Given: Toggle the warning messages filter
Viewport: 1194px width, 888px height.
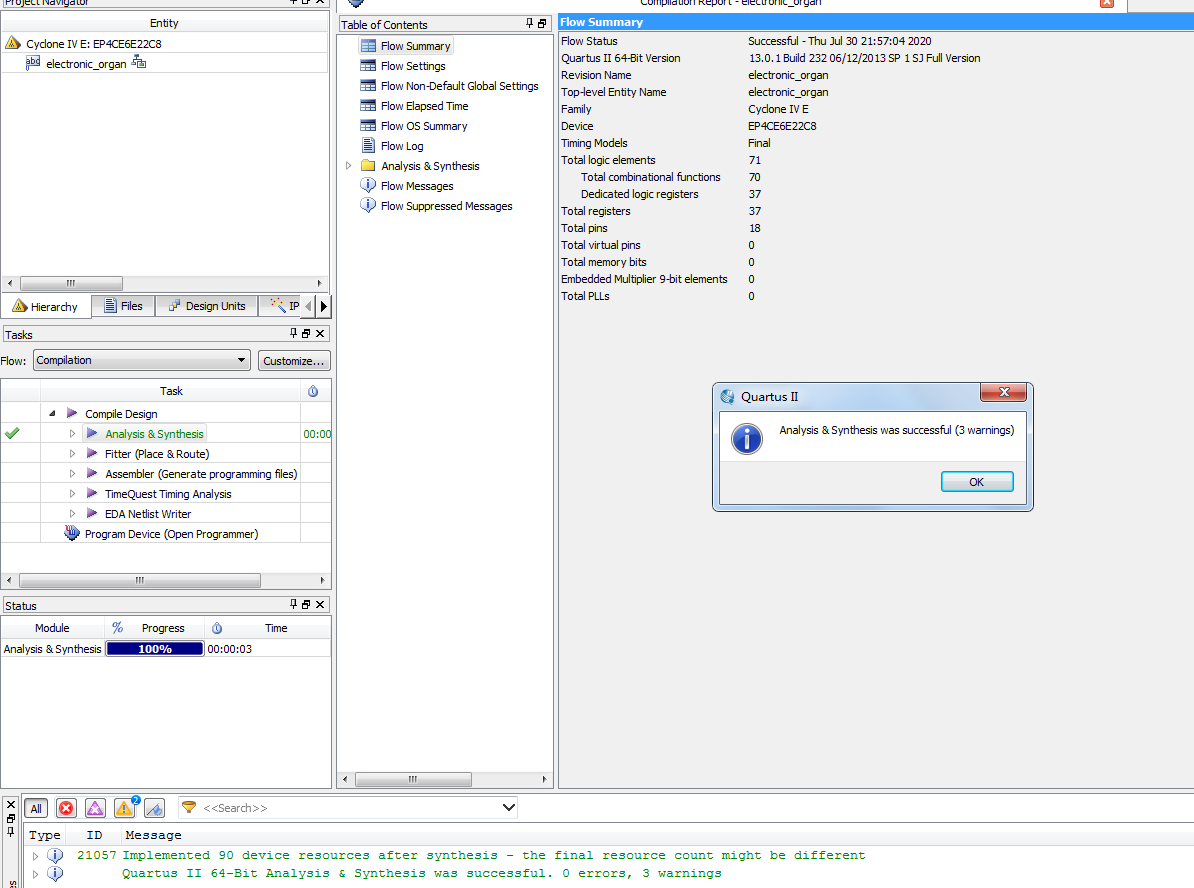Looking at the screenshot, I should [125, 807].
